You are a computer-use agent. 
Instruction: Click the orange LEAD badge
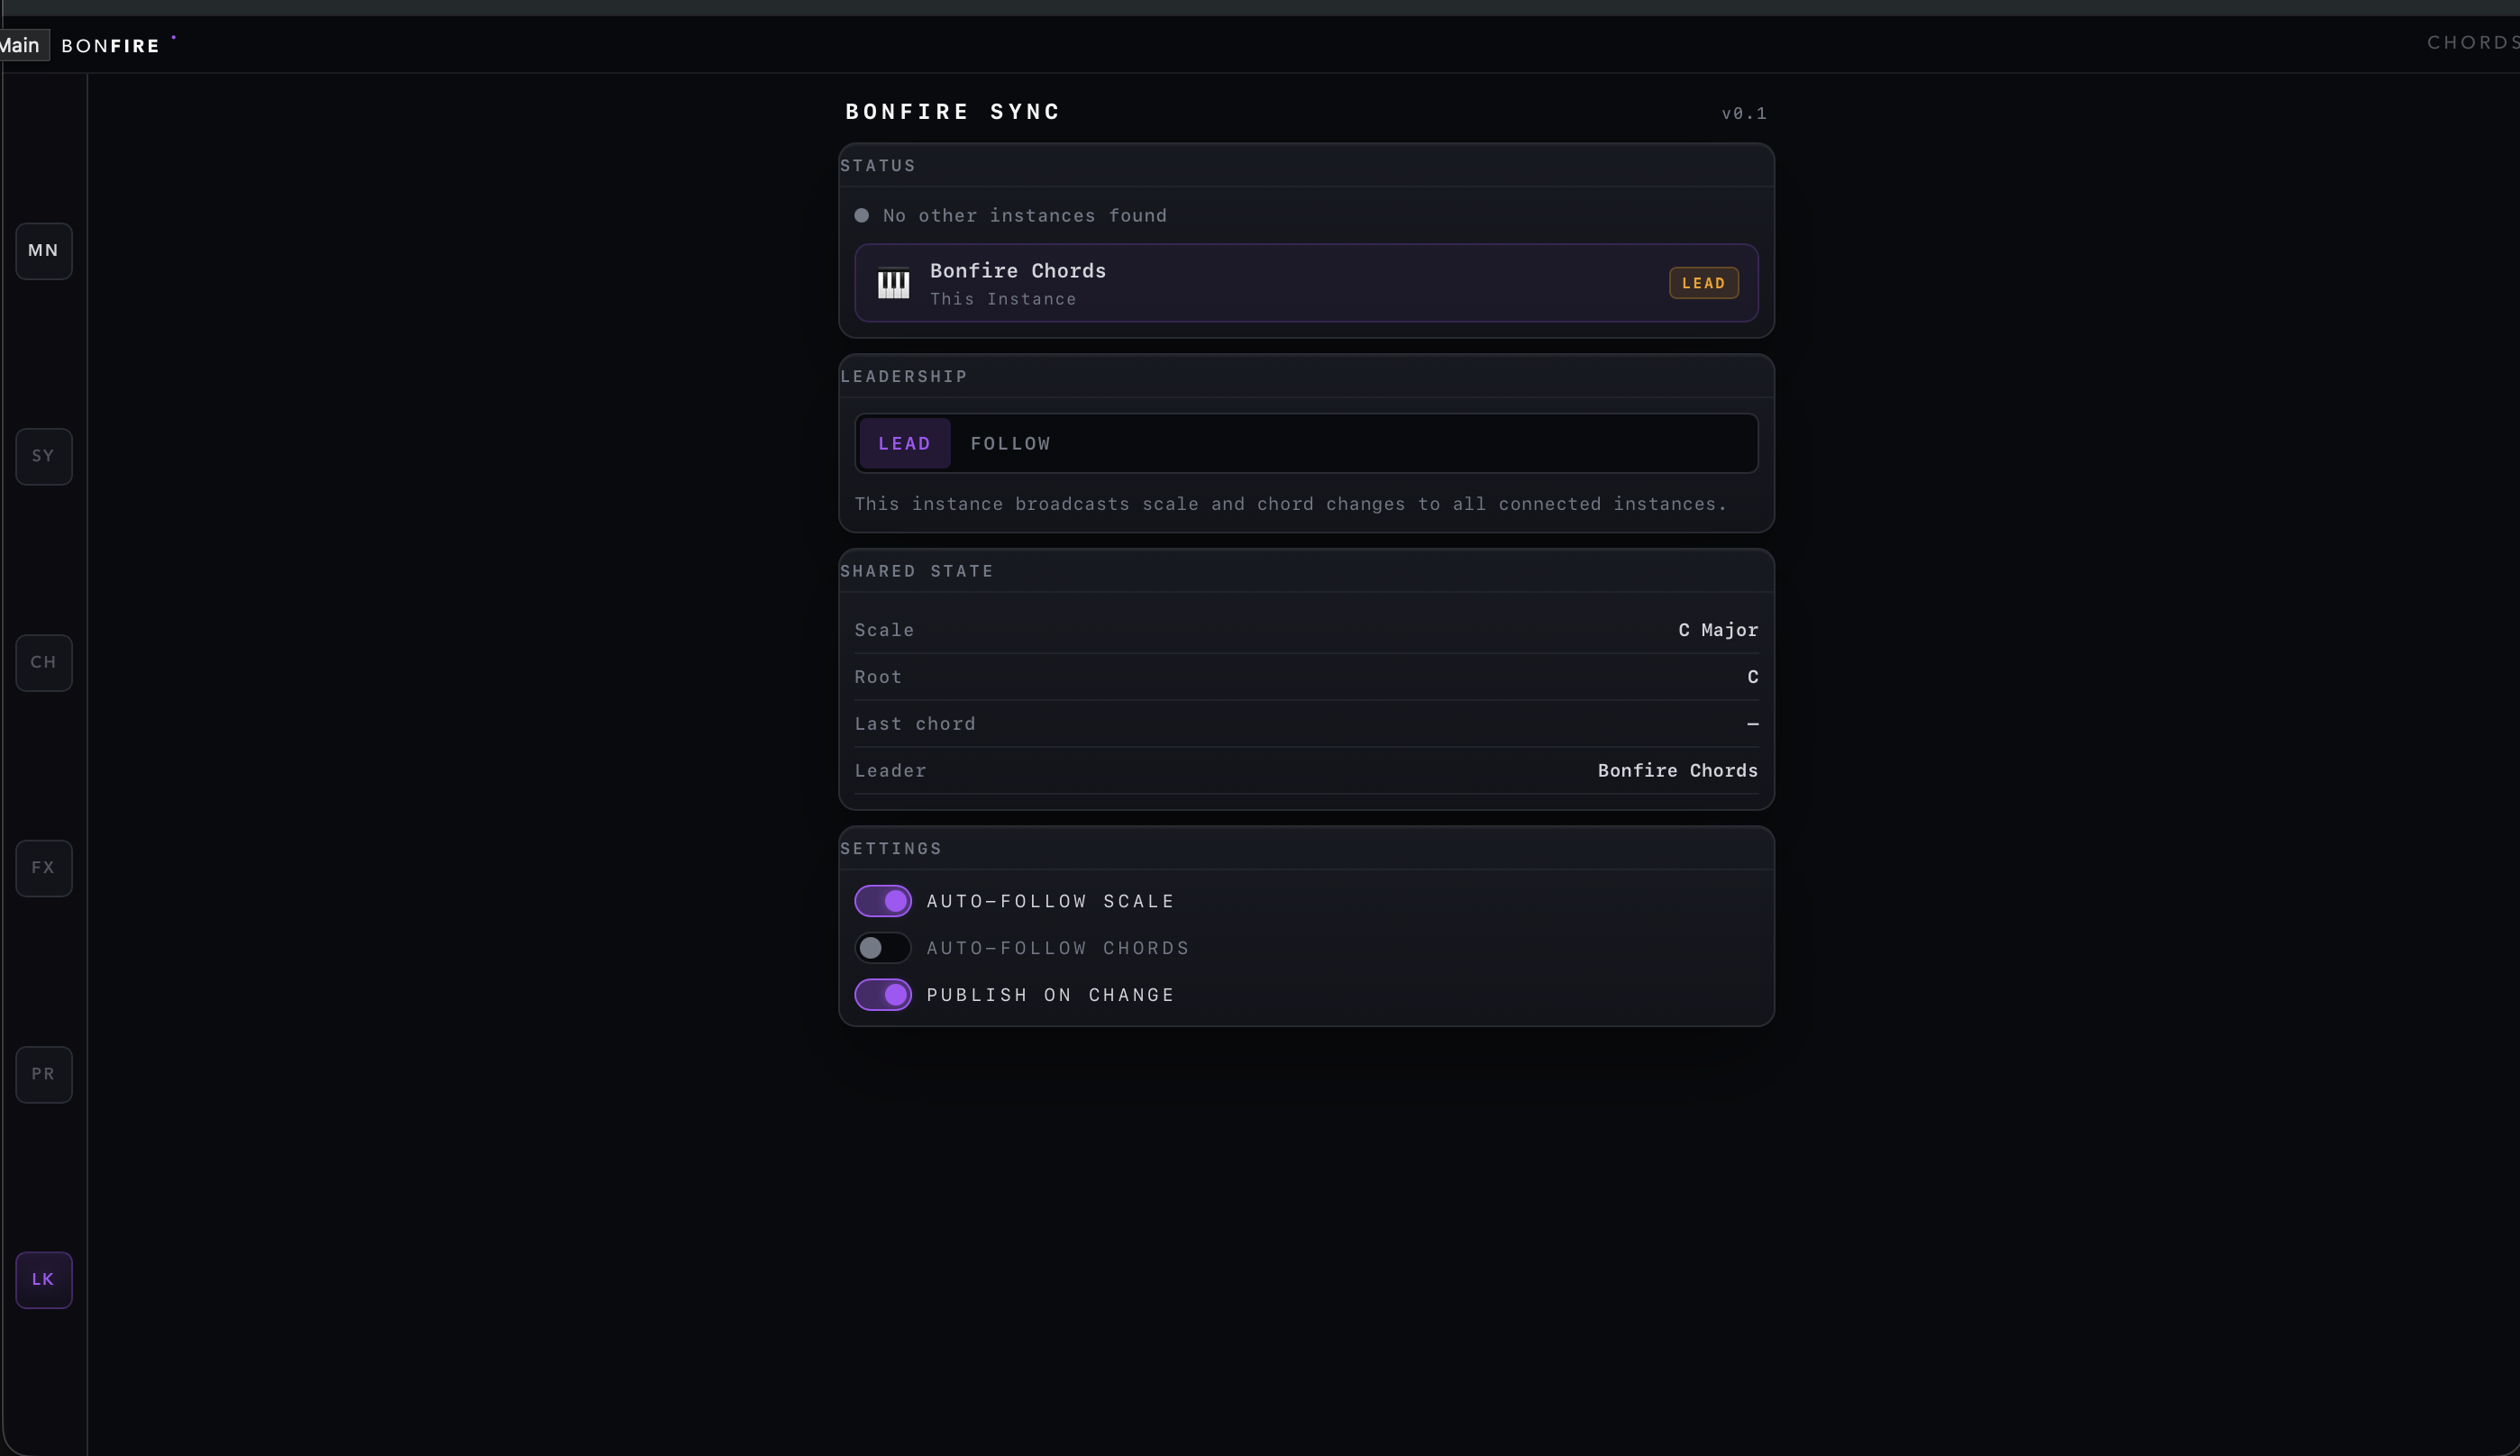[x=1703, y=283]
